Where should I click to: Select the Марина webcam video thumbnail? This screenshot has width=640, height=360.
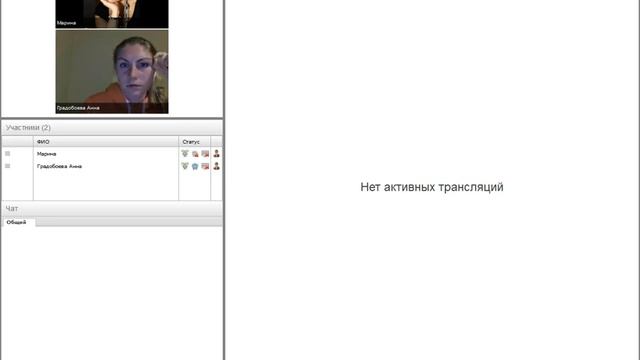(112, 14)
